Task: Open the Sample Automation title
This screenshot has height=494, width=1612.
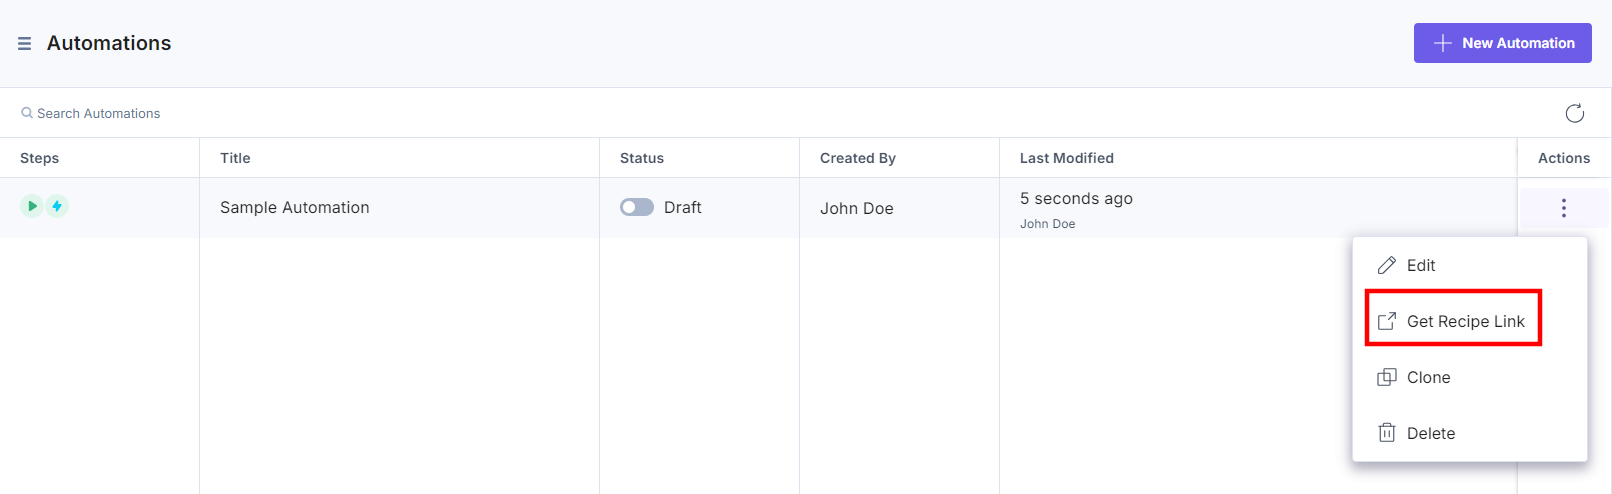Action: [x=295, y=207]
